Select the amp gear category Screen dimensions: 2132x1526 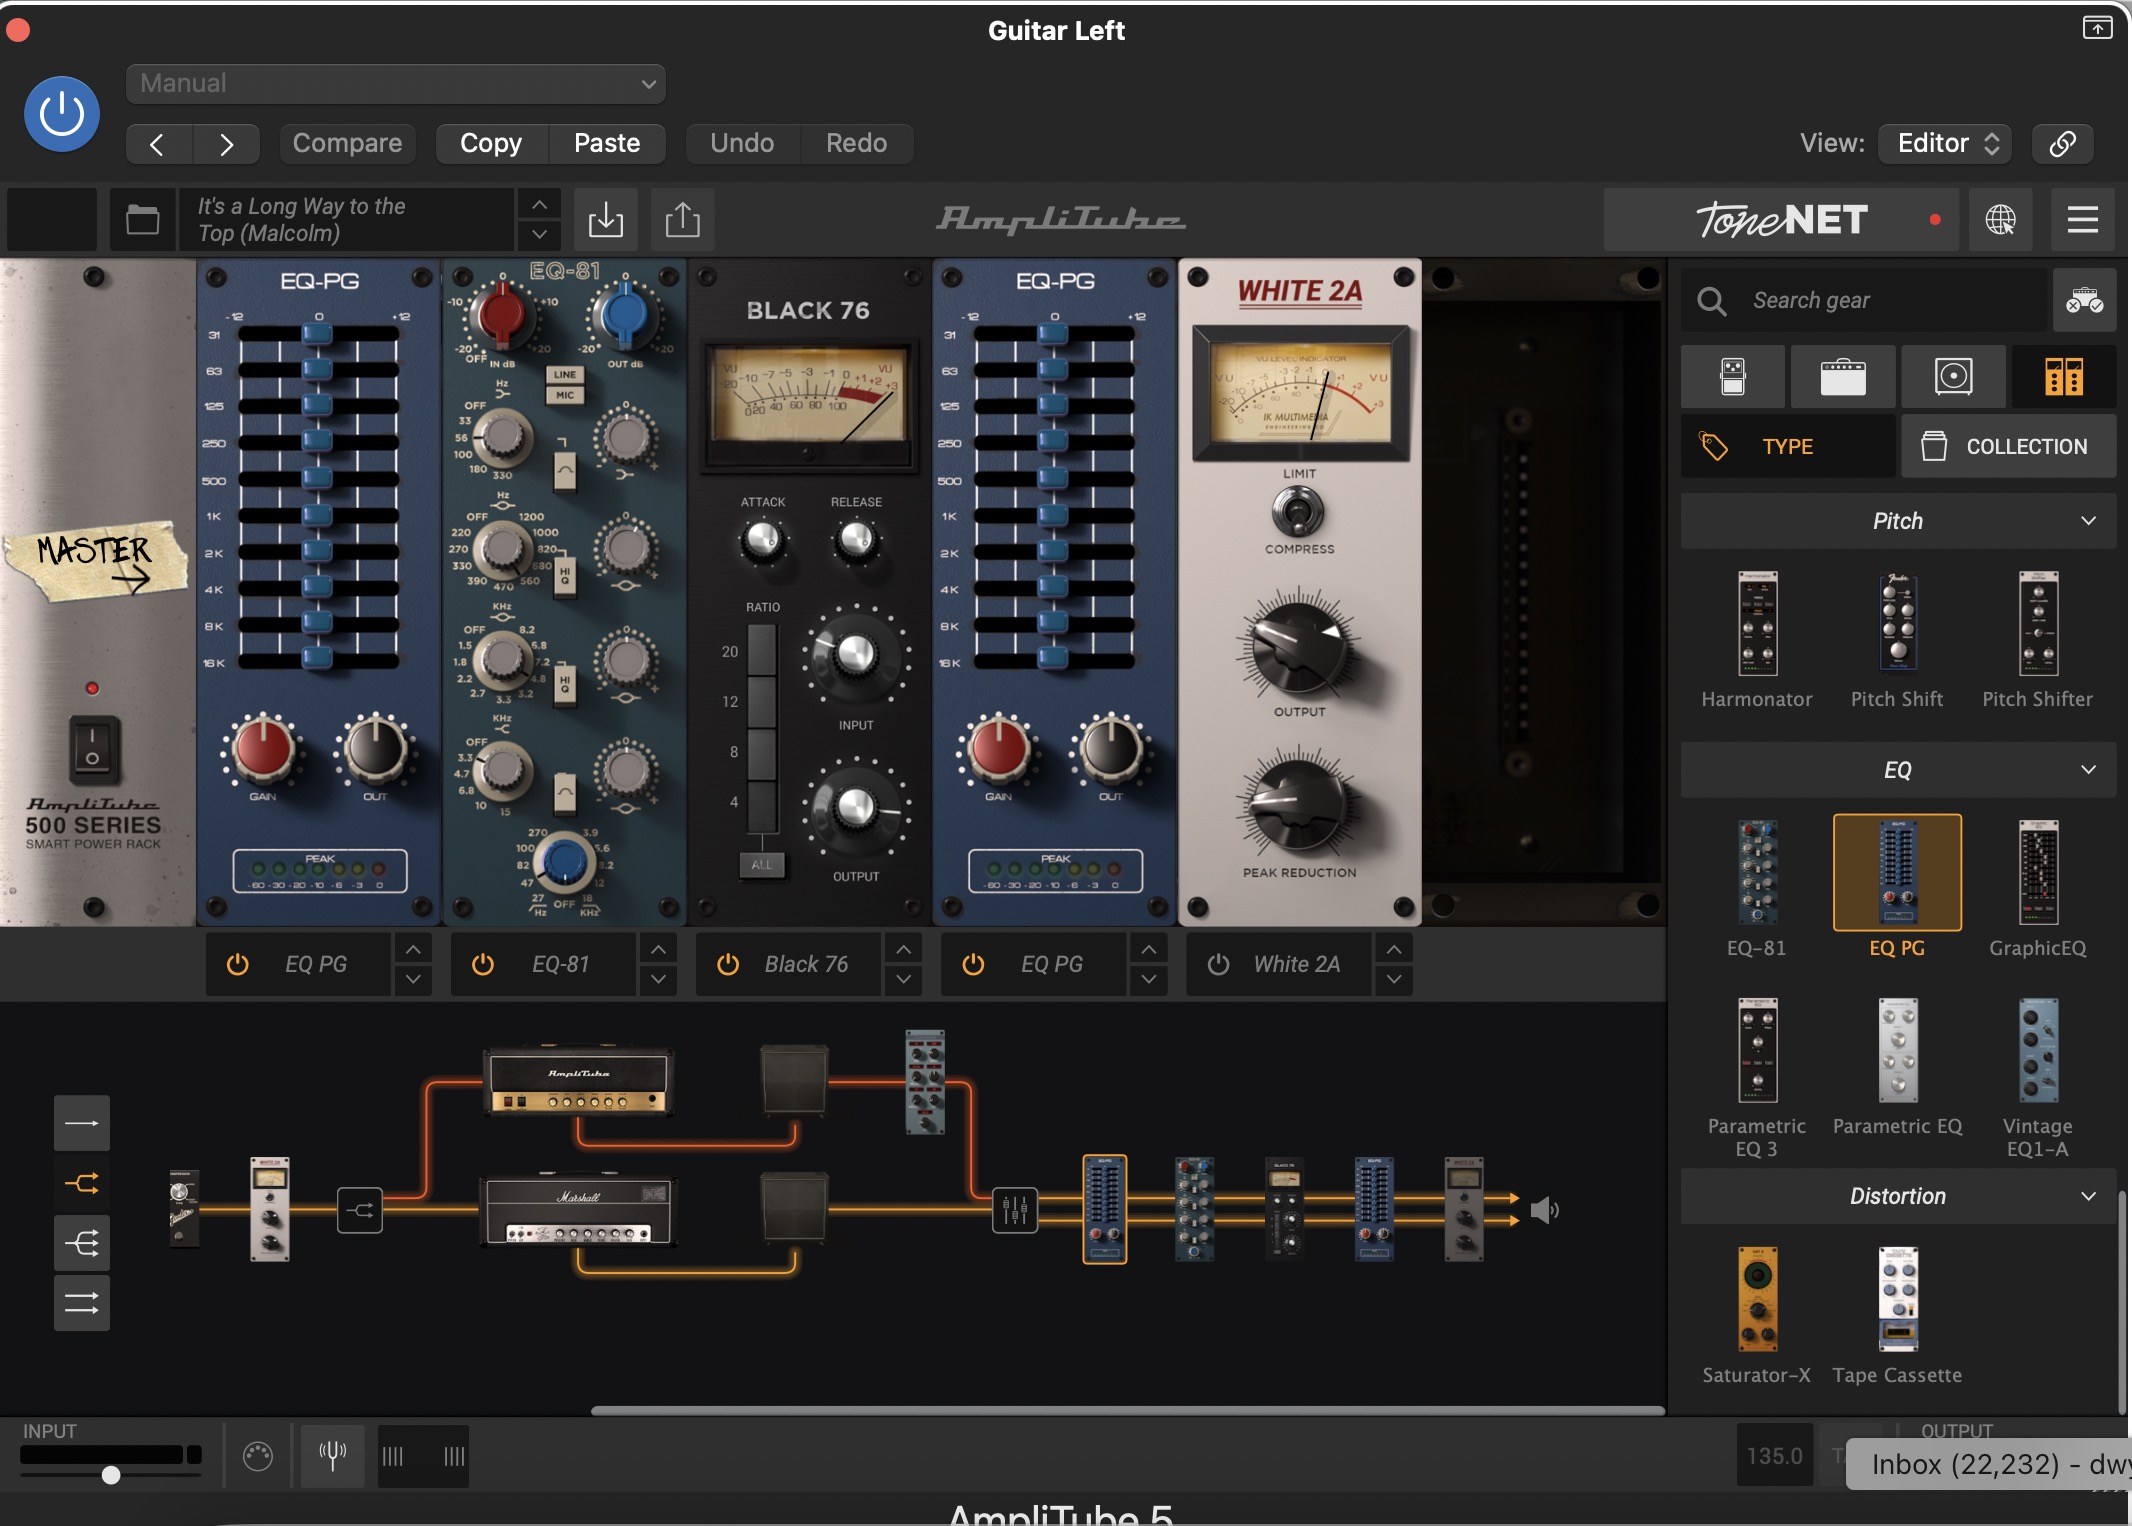click(1843, 377)
